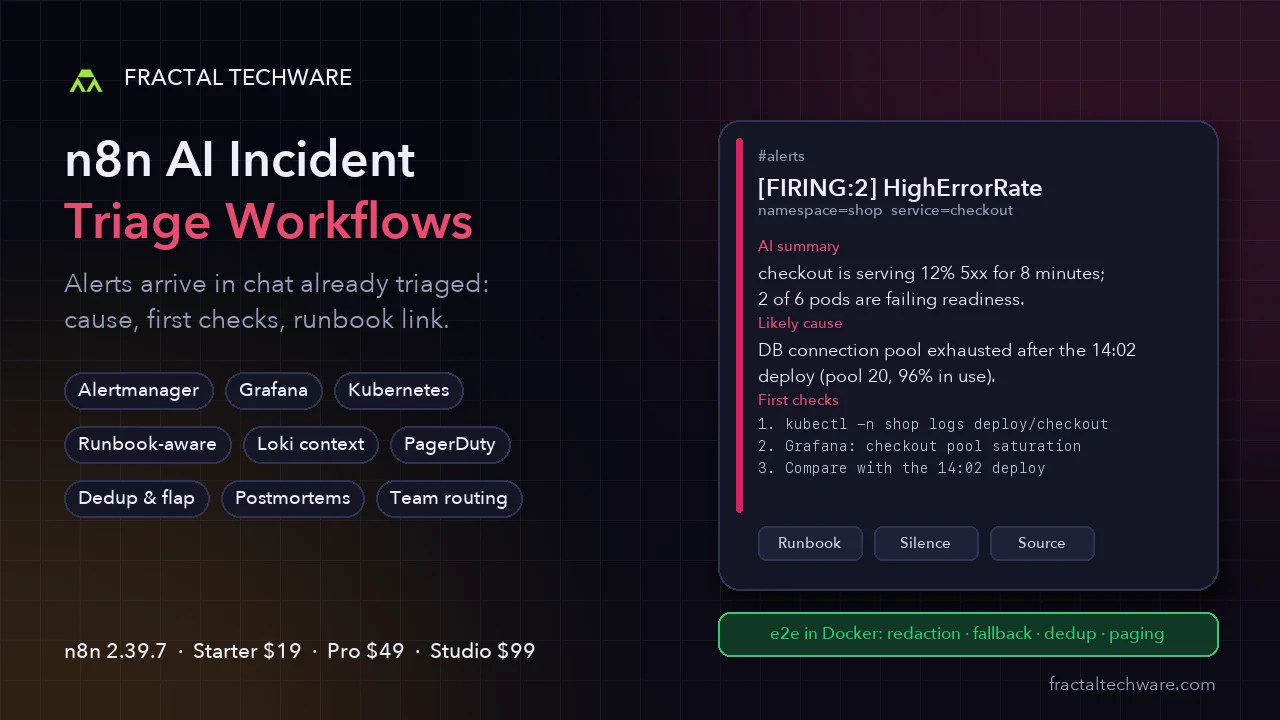Select the Loki context tag pill
This screenshot has height=720, width=1280.
(x=311, y=444)
